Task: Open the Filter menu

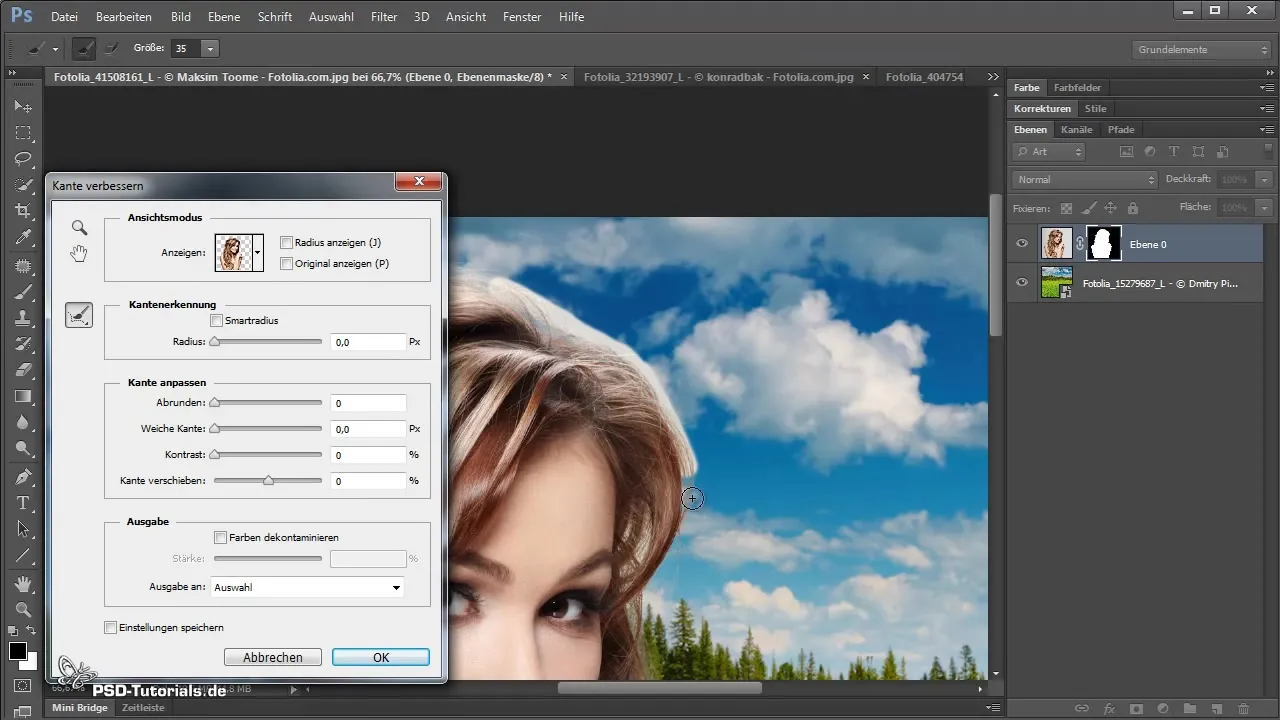Action: 383,17
